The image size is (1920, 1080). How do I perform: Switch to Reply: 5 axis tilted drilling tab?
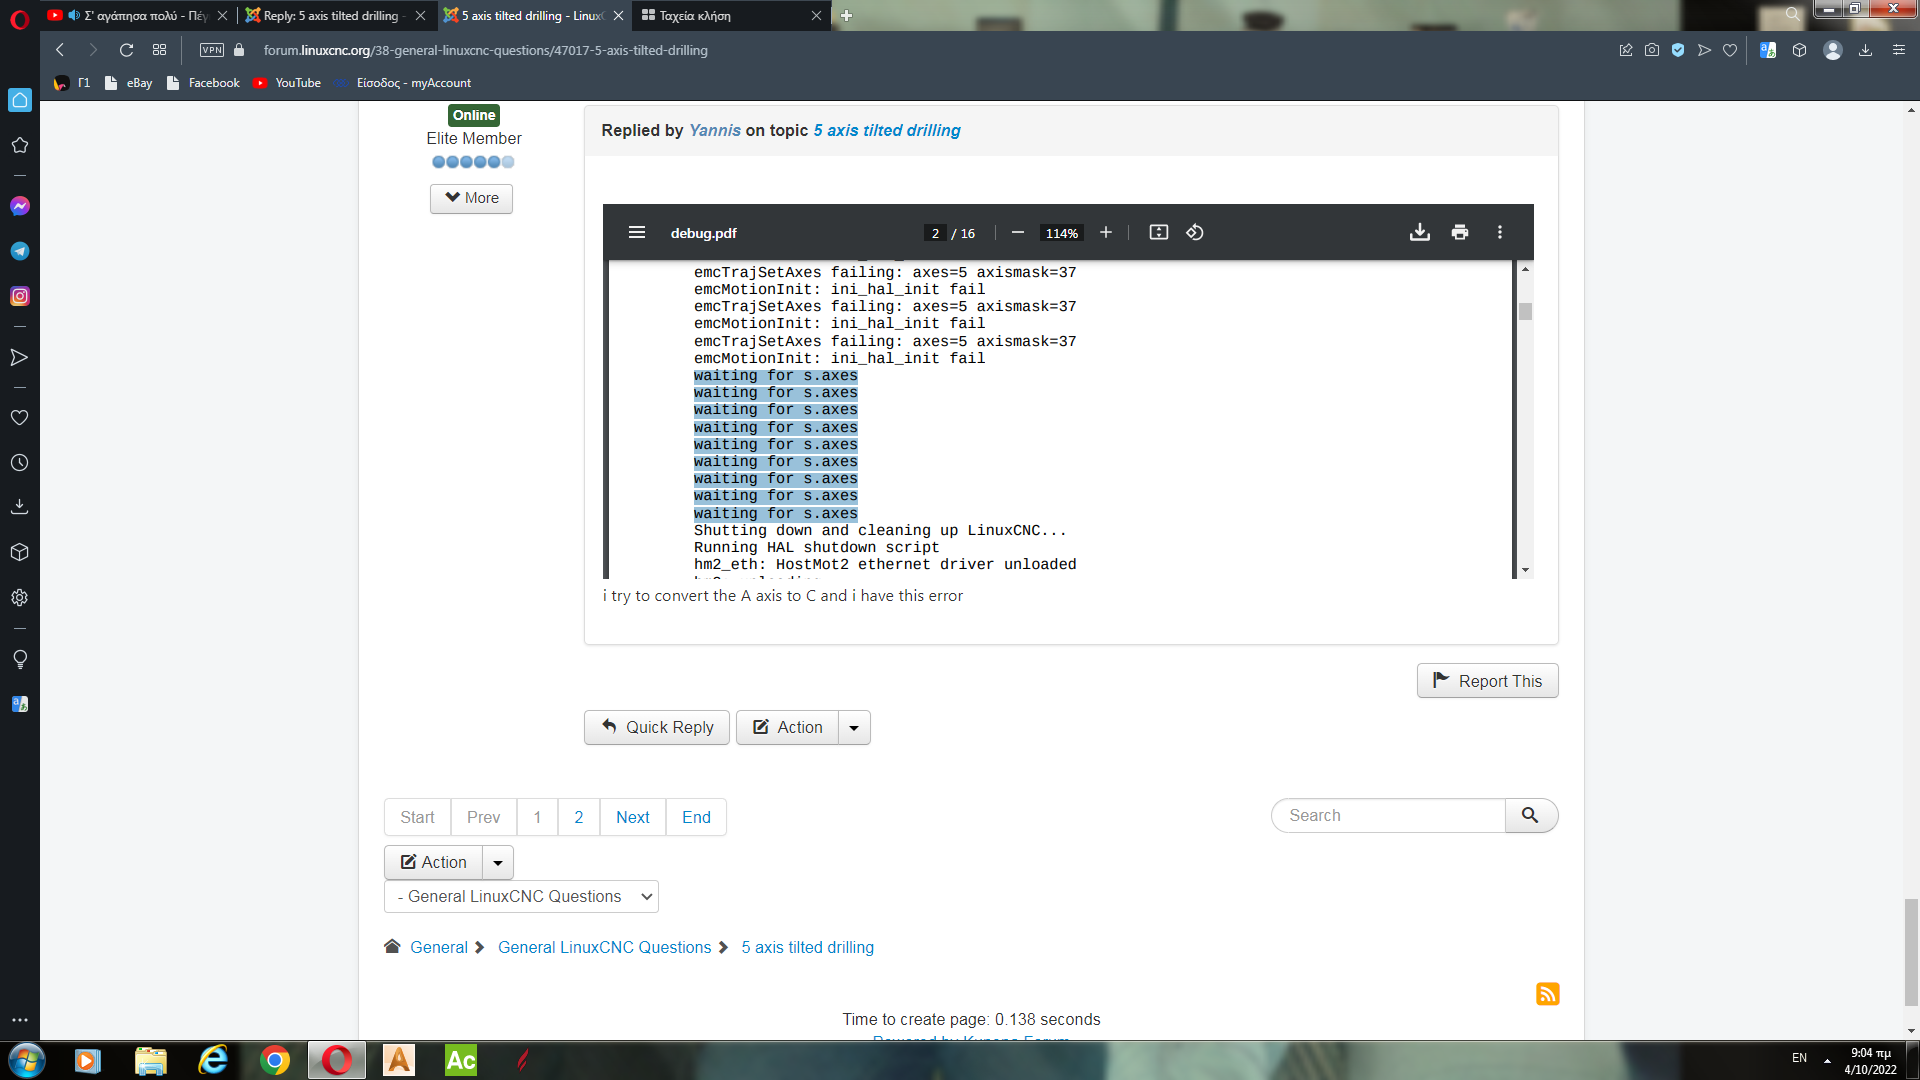click(330, 15)
